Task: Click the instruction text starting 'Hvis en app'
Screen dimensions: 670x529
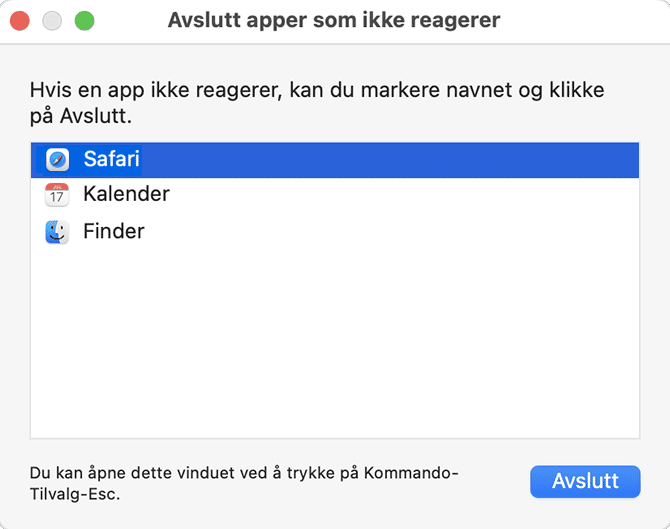Action: click(x=317, y=103)
